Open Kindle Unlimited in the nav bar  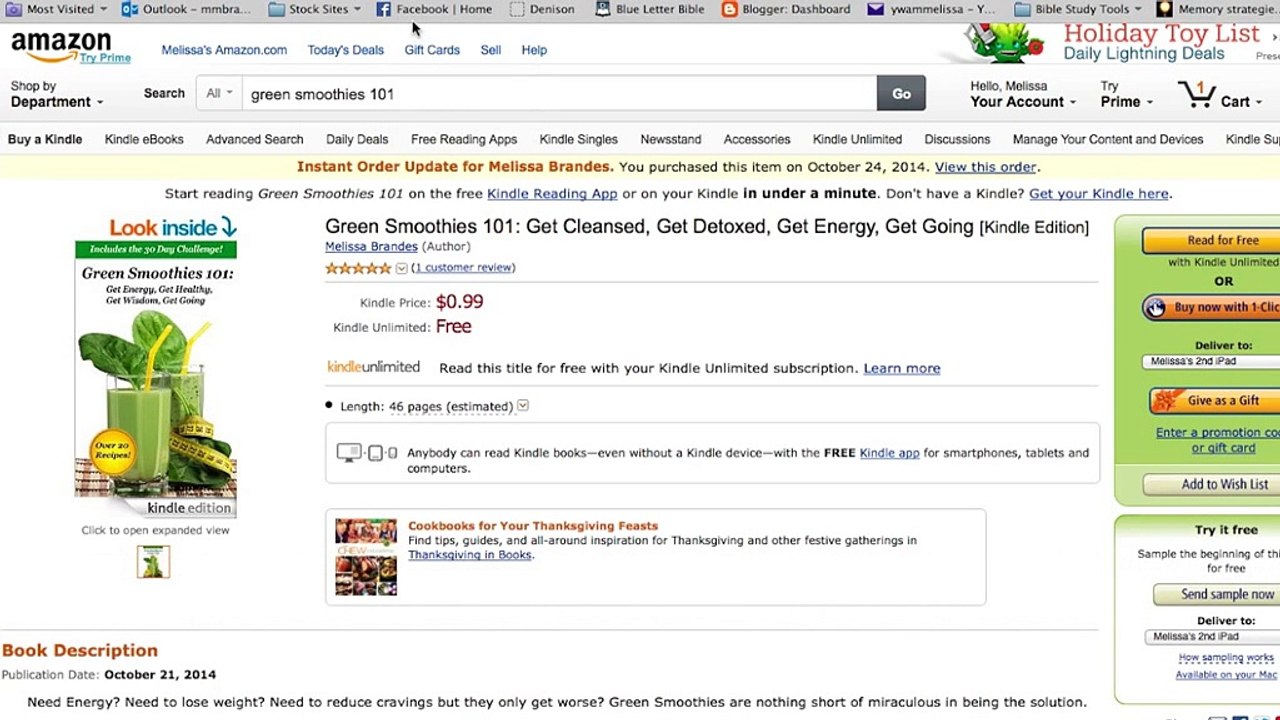[857, 139]
